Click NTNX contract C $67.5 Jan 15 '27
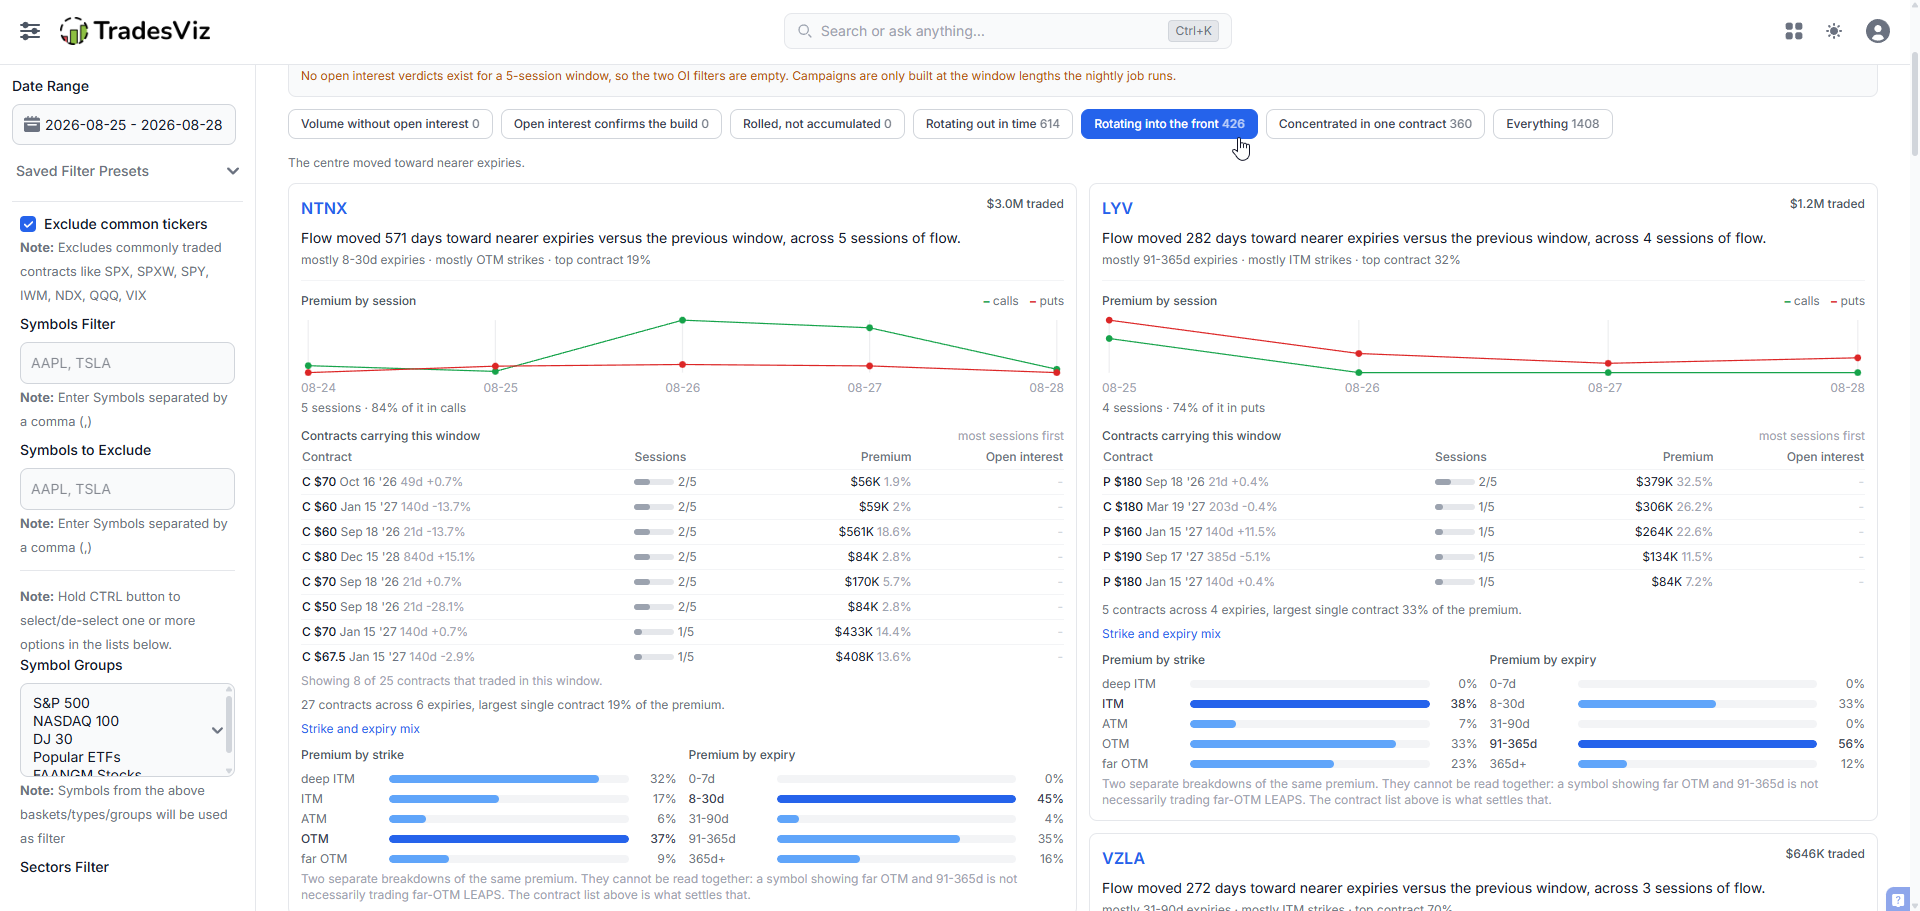Viewport: 1920px width, 911px height. coord(388,657)
